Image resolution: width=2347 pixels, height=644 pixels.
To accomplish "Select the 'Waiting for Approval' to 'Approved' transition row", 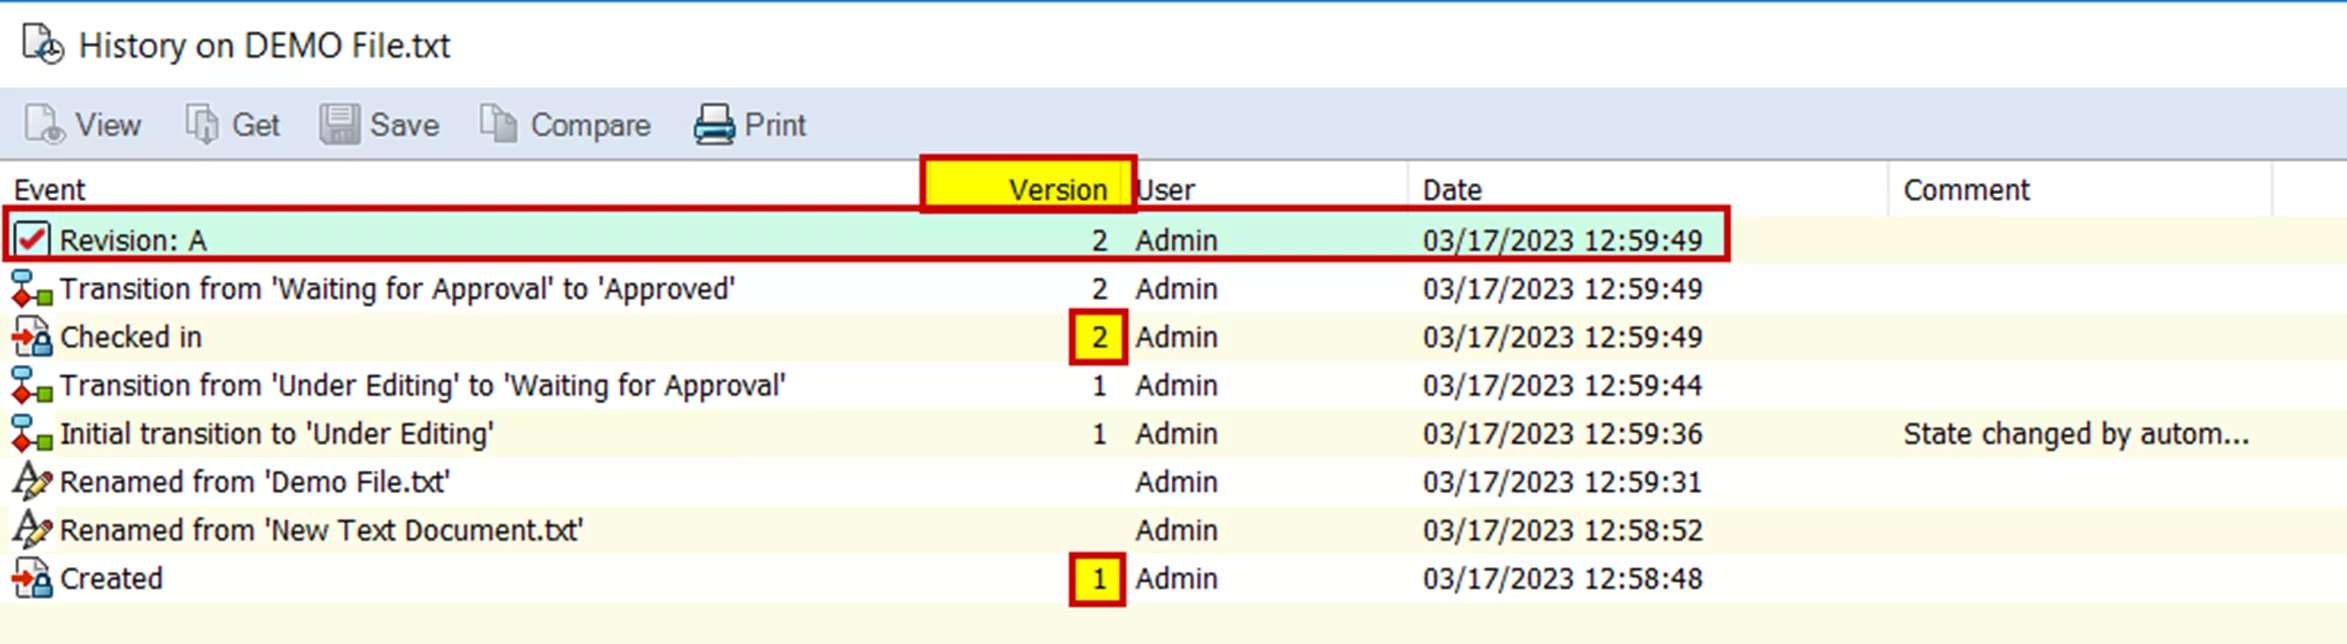I will [x=397, y=289].
